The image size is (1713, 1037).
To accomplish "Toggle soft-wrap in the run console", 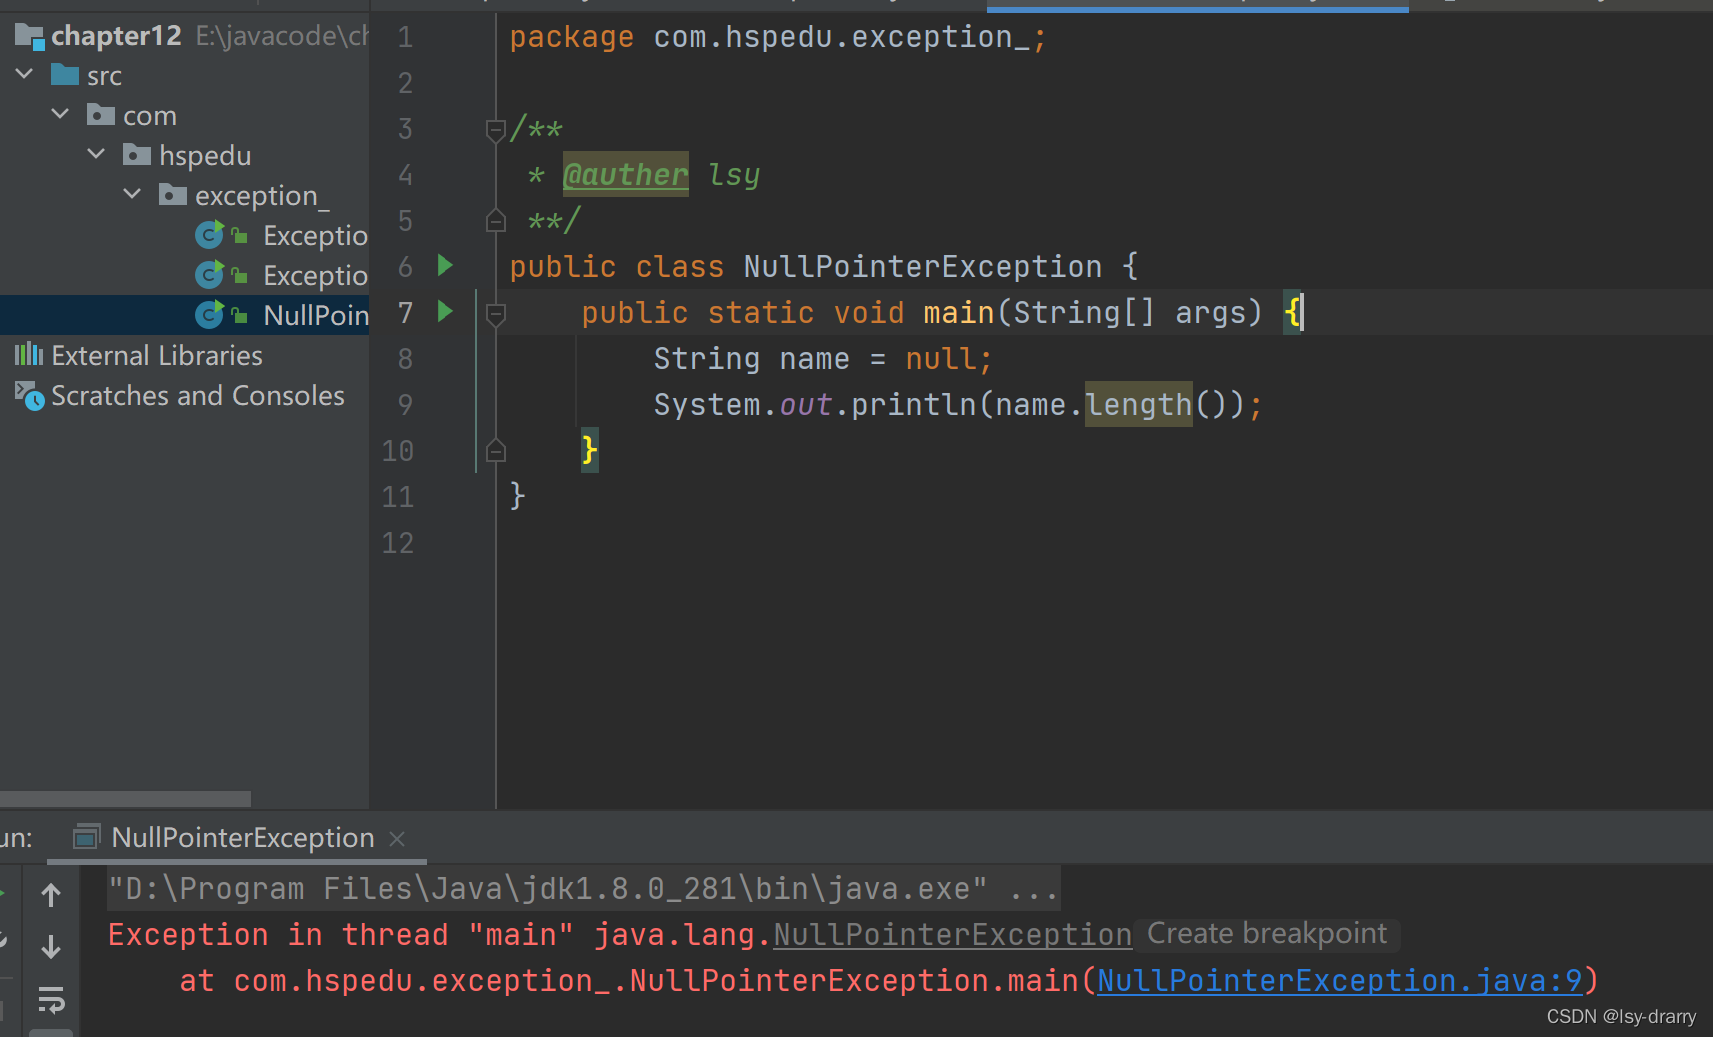I will [51, 999].
